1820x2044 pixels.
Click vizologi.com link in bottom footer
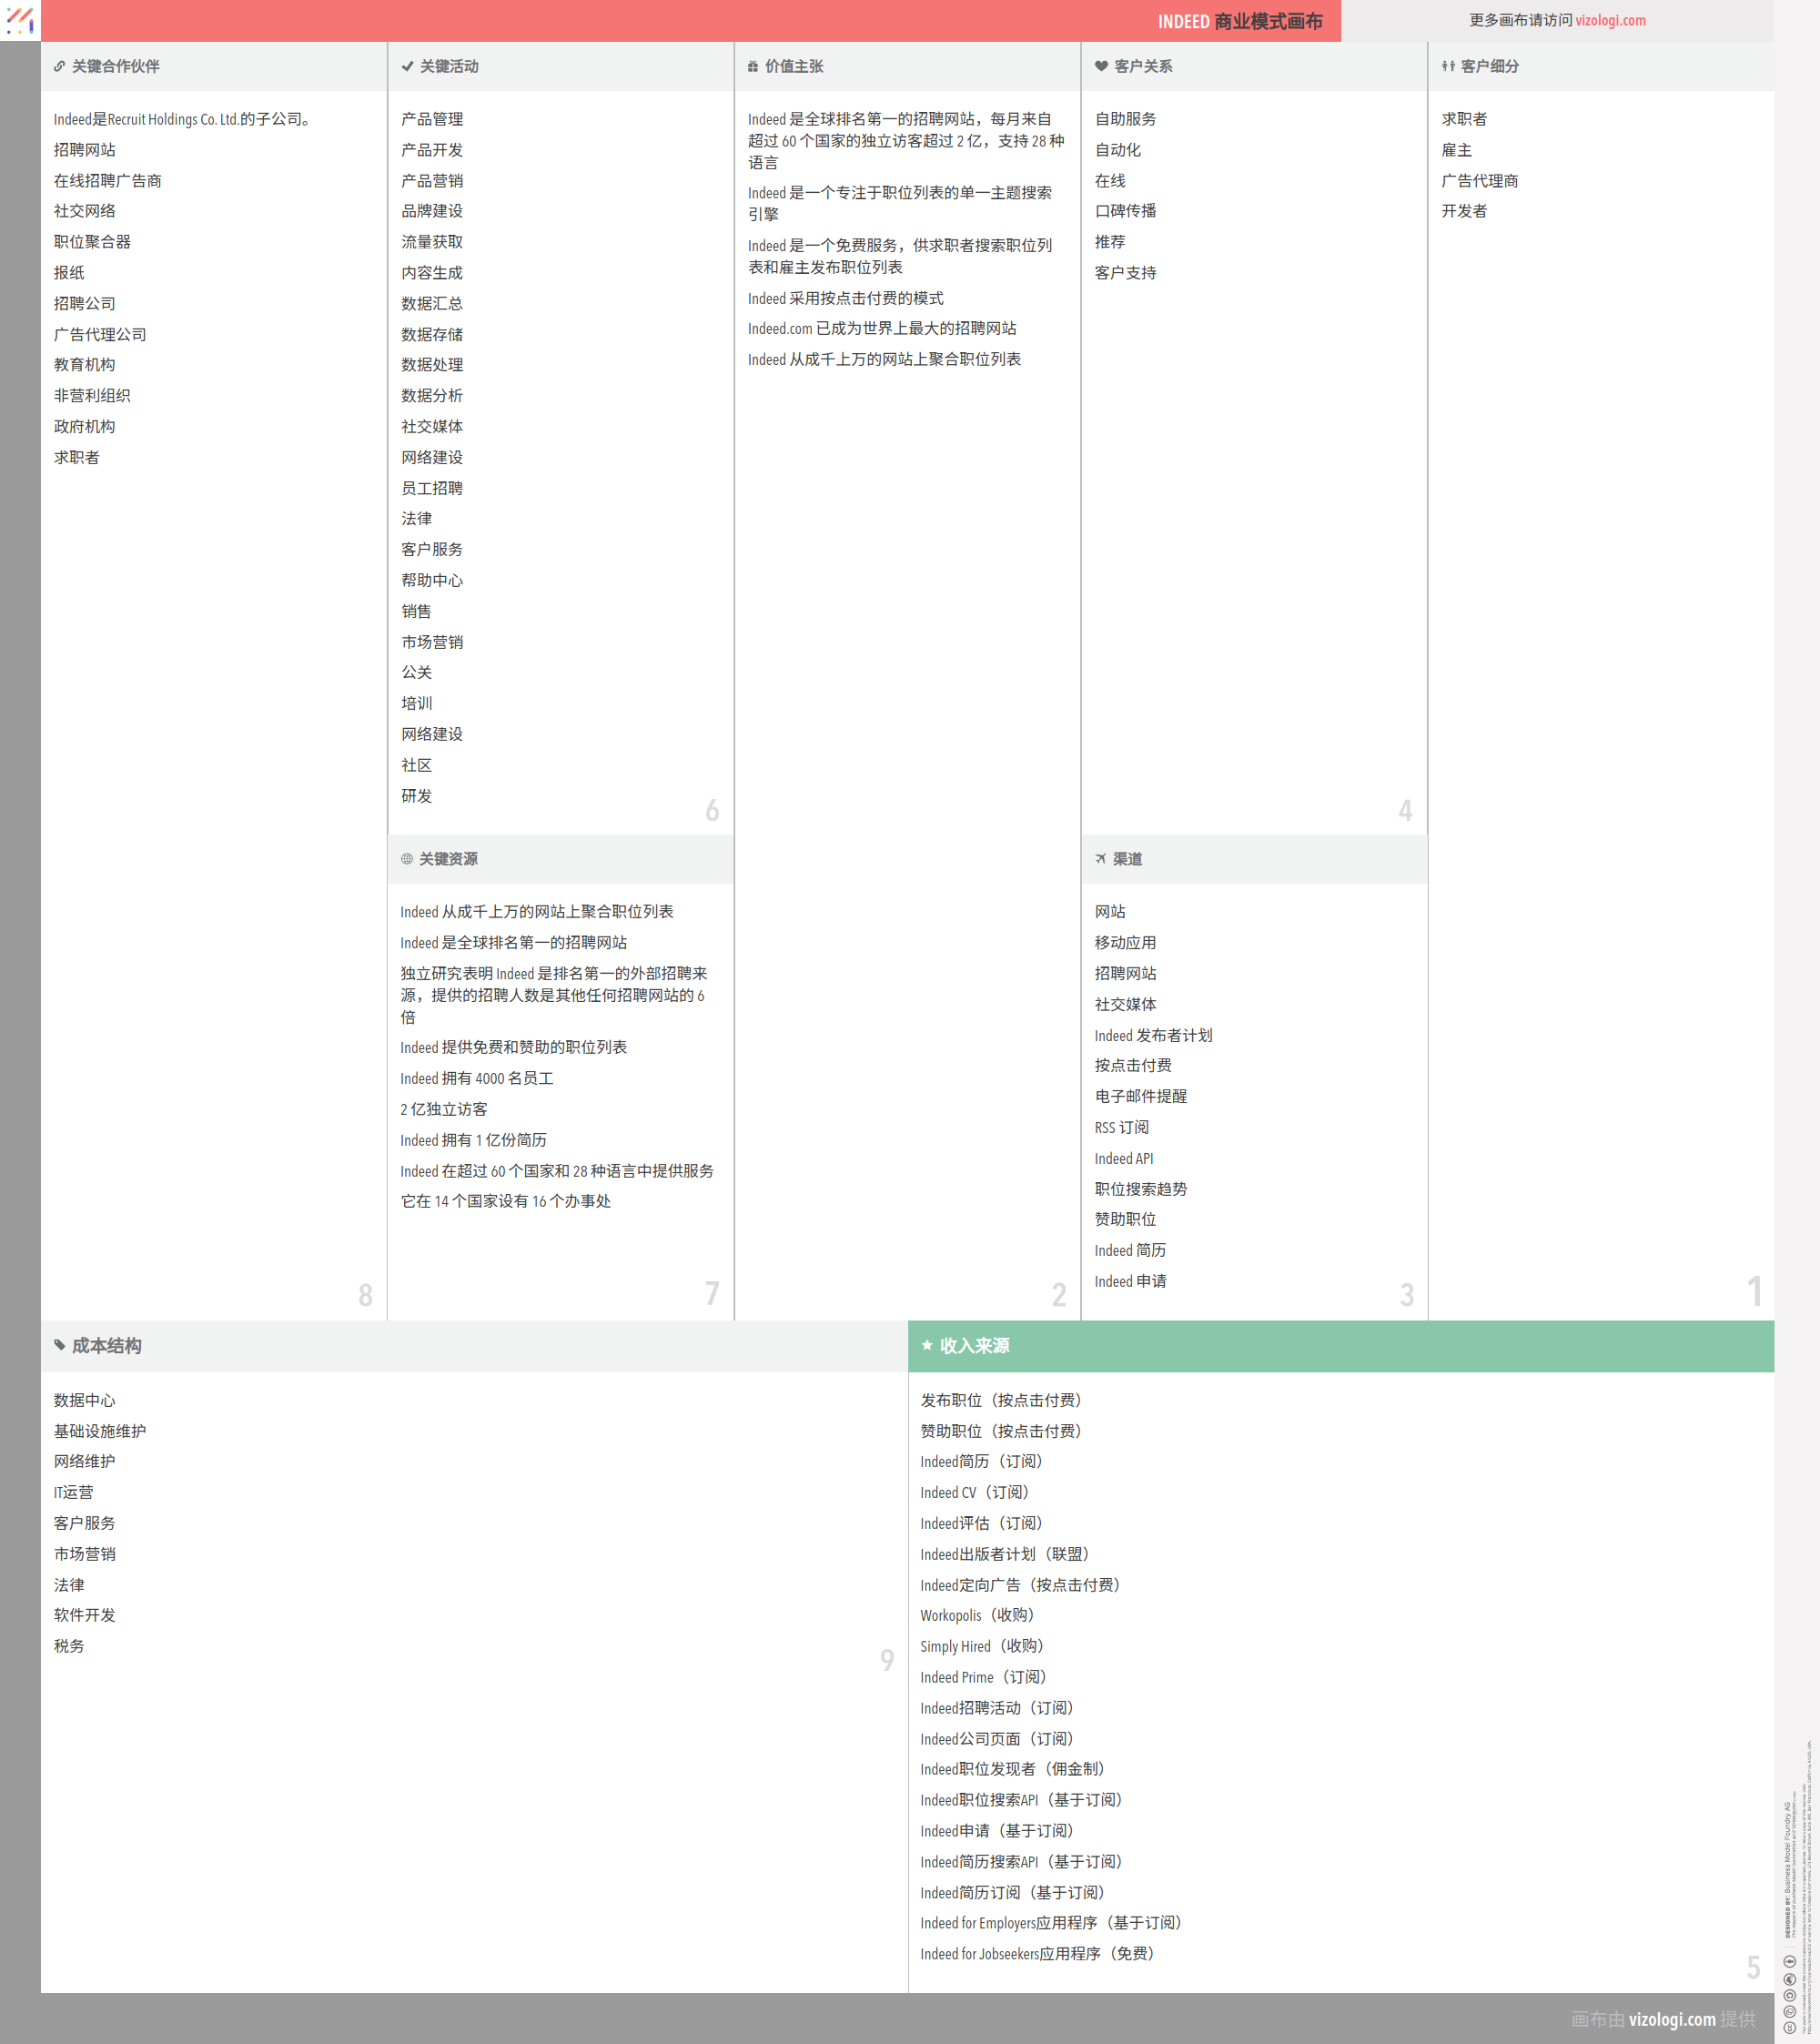pyautogui.click(x=1671, y=2019)
